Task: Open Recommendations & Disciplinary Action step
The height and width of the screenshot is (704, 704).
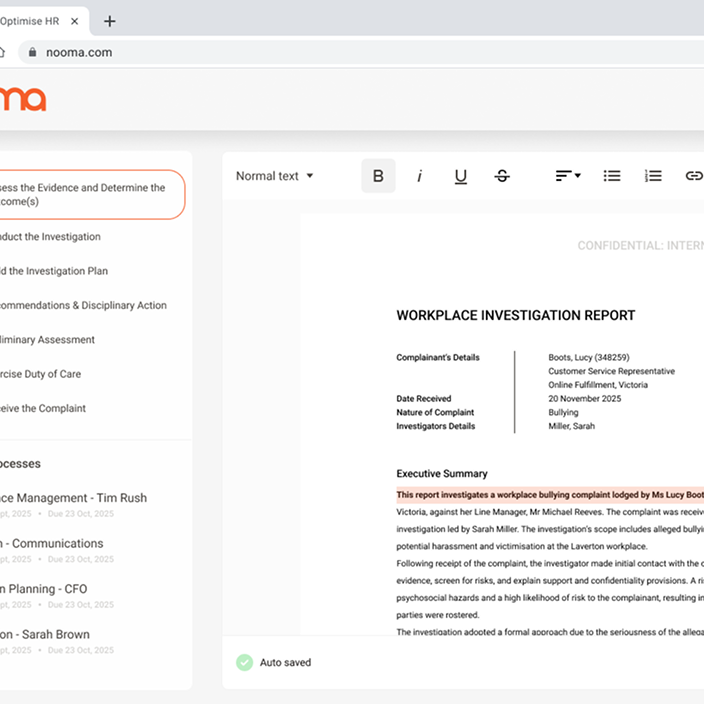Action: [83, 305]
